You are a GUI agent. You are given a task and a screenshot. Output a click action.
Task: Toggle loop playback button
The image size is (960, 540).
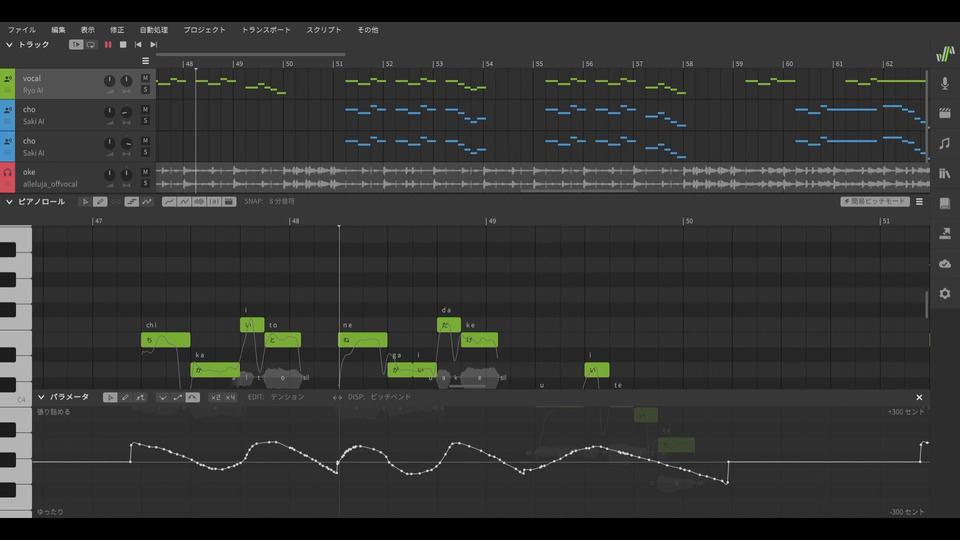click(x=91, y=45)
